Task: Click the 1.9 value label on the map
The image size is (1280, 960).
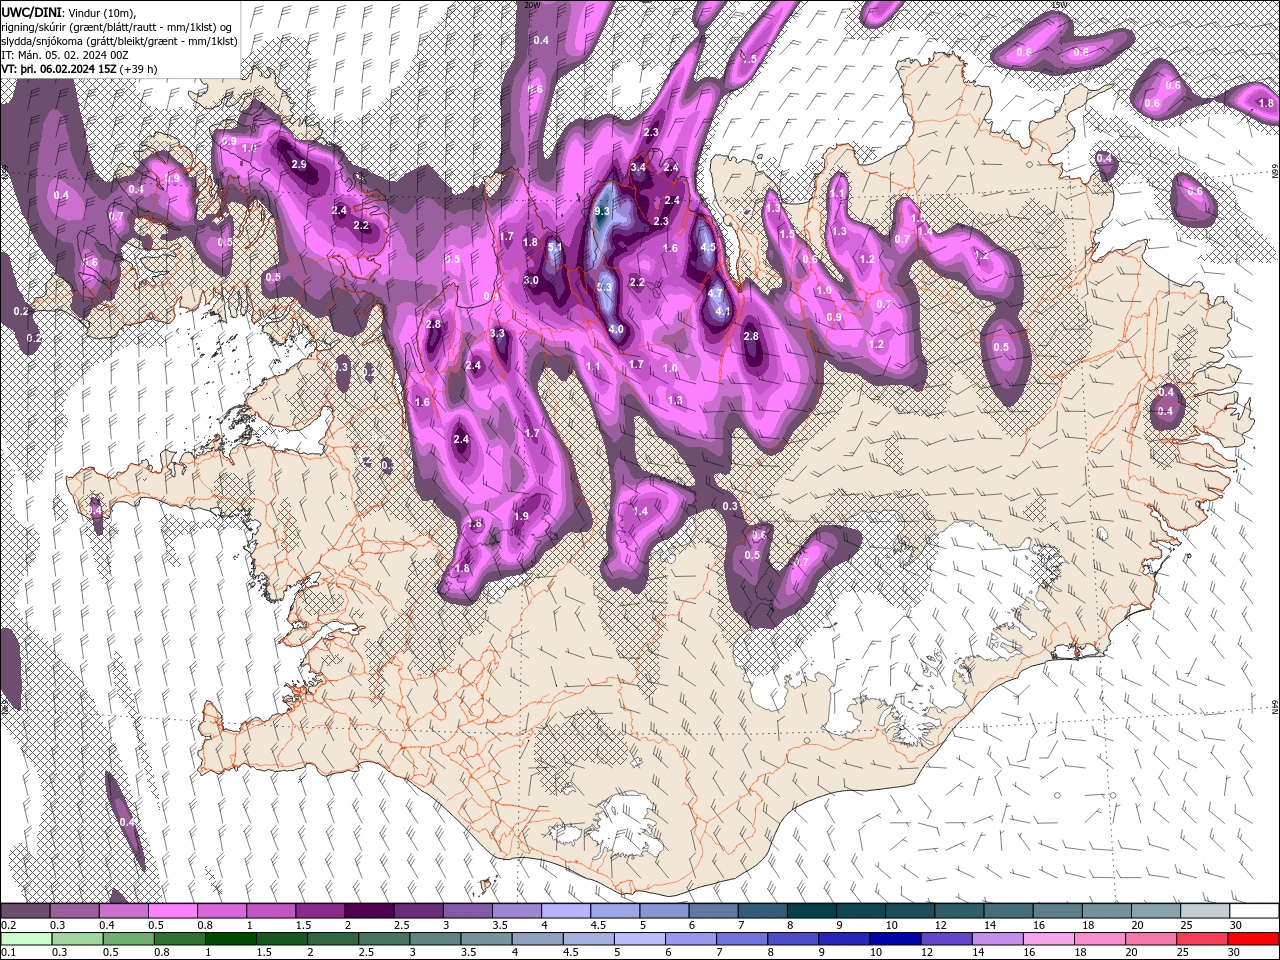Action: (x=521, y=516)
